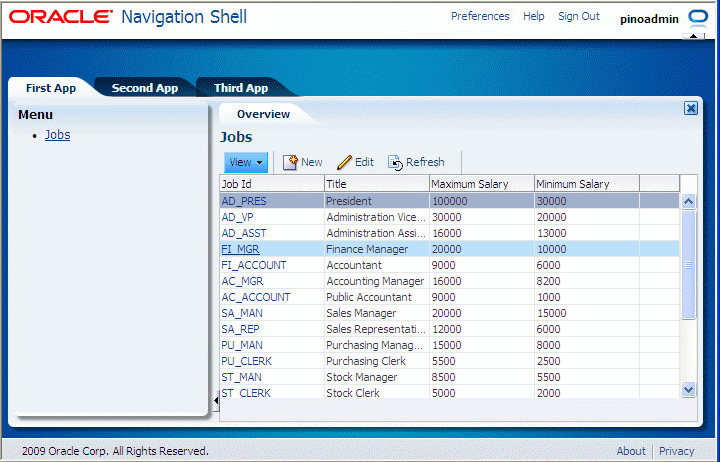Viewport: 720px width, 462px height.
Task: Select the ST_MAN job id cell
Action: point(272,377)
